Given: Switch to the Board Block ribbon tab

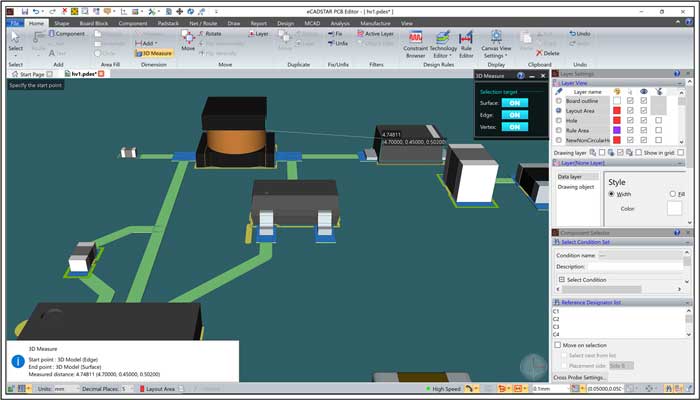Looking at the screenshot, I should (94, 22).
